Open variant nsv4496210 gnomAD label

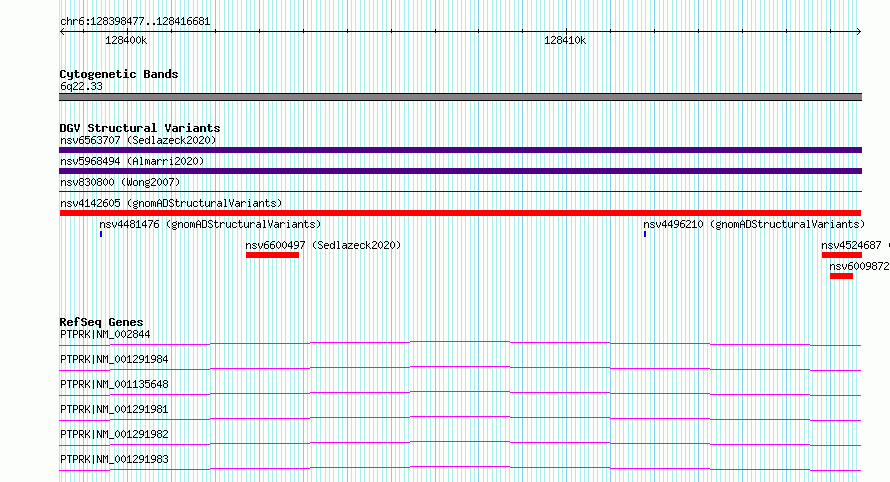click(x=754, y=224)
